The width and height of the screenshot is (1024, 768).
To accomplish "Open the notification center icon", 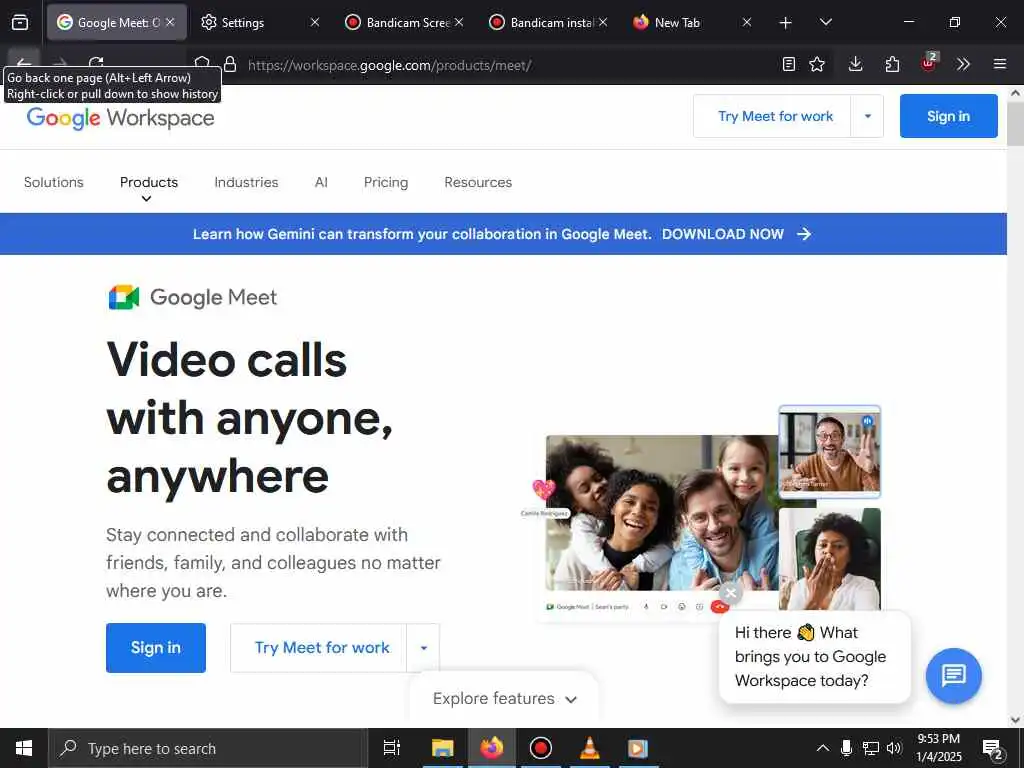I will coord(993,749).
